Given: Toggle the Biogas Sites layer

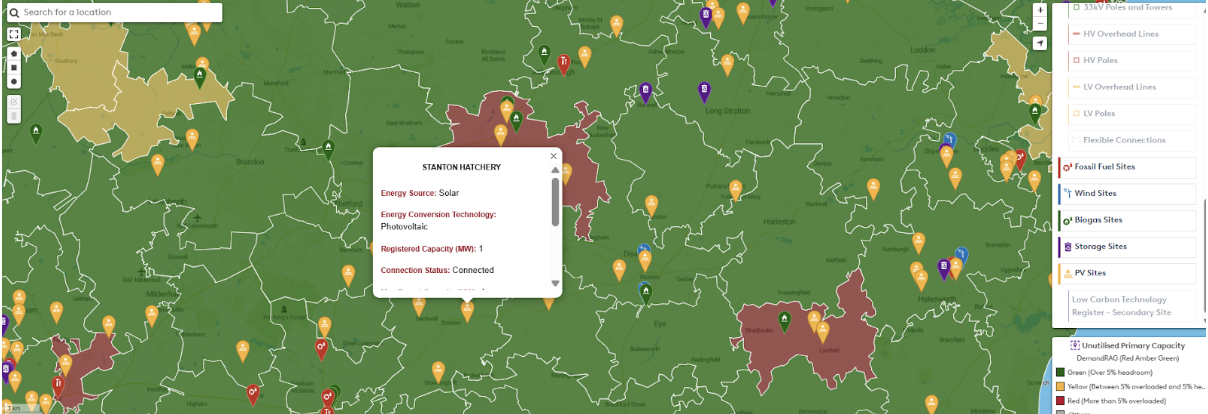Looking at the screenshot, I should 1126,220.
